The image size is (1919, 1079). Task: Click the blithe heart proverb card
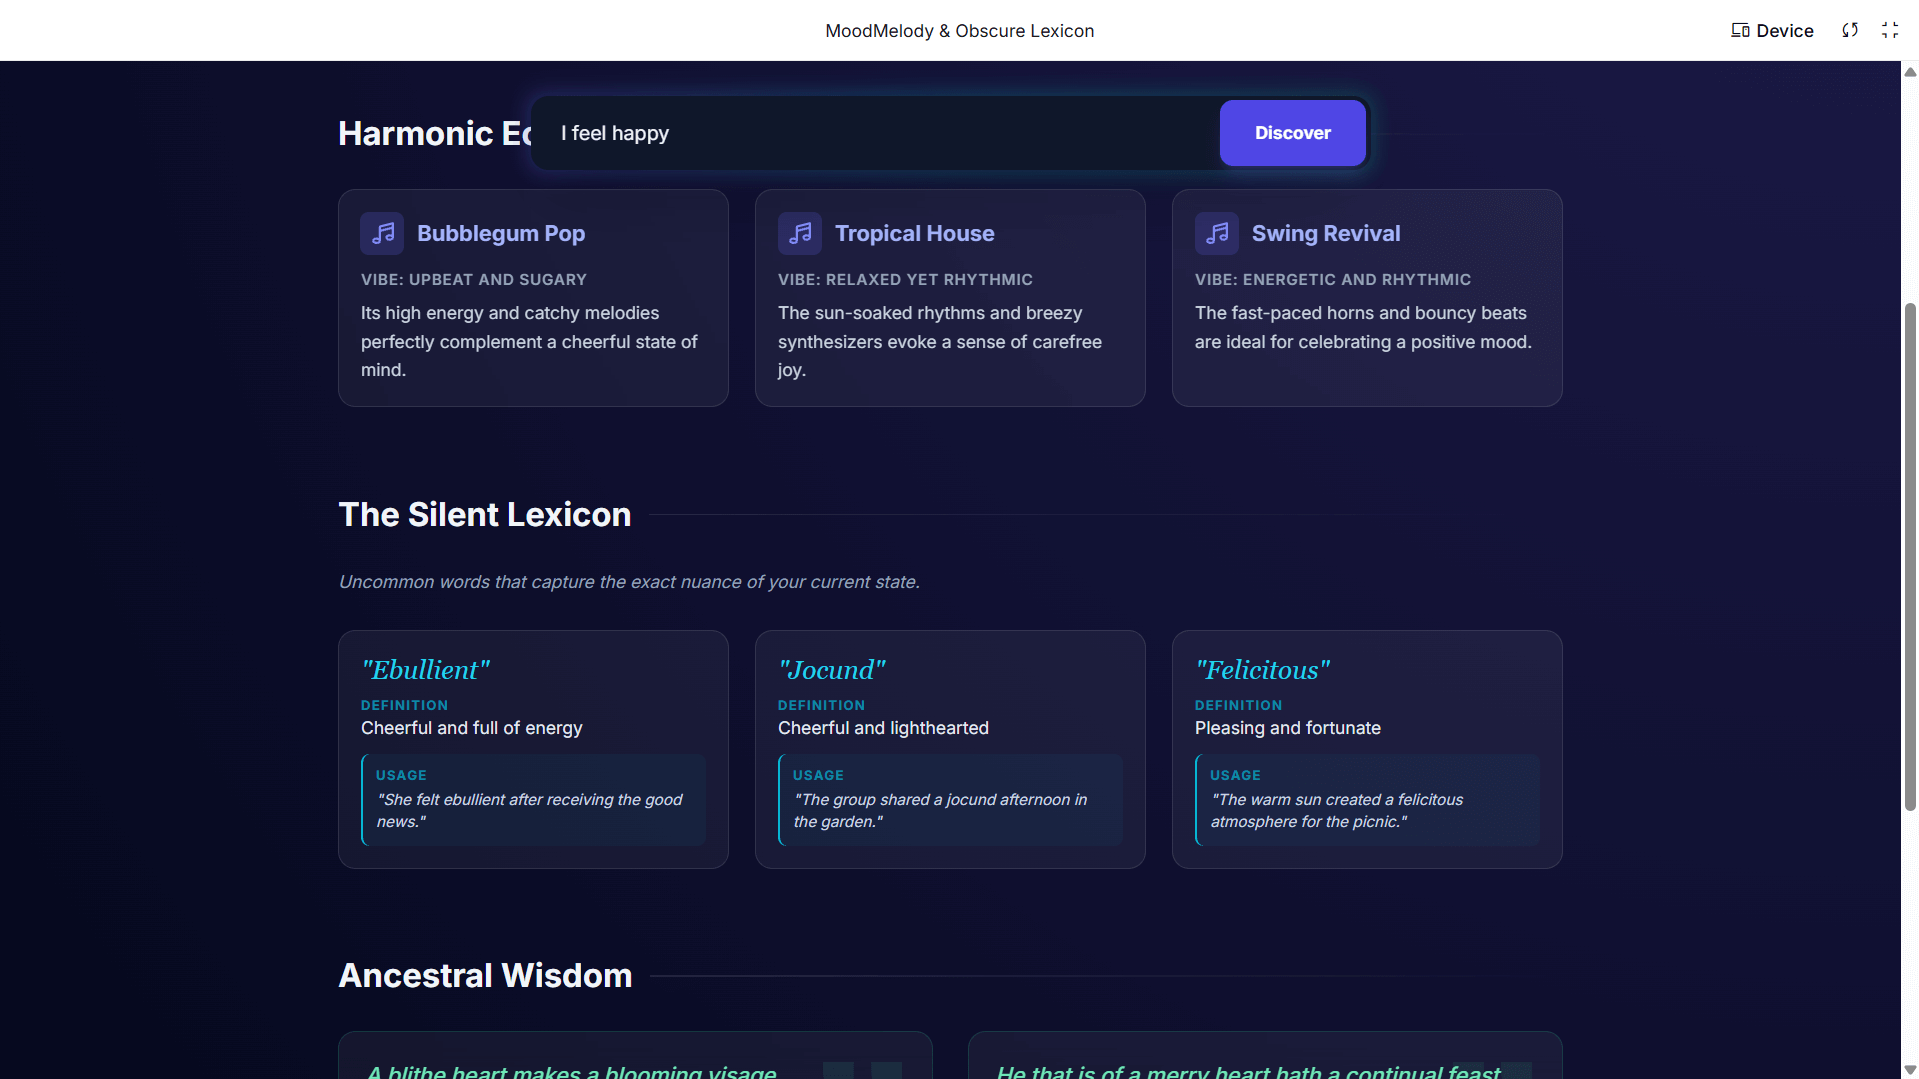635,1056
